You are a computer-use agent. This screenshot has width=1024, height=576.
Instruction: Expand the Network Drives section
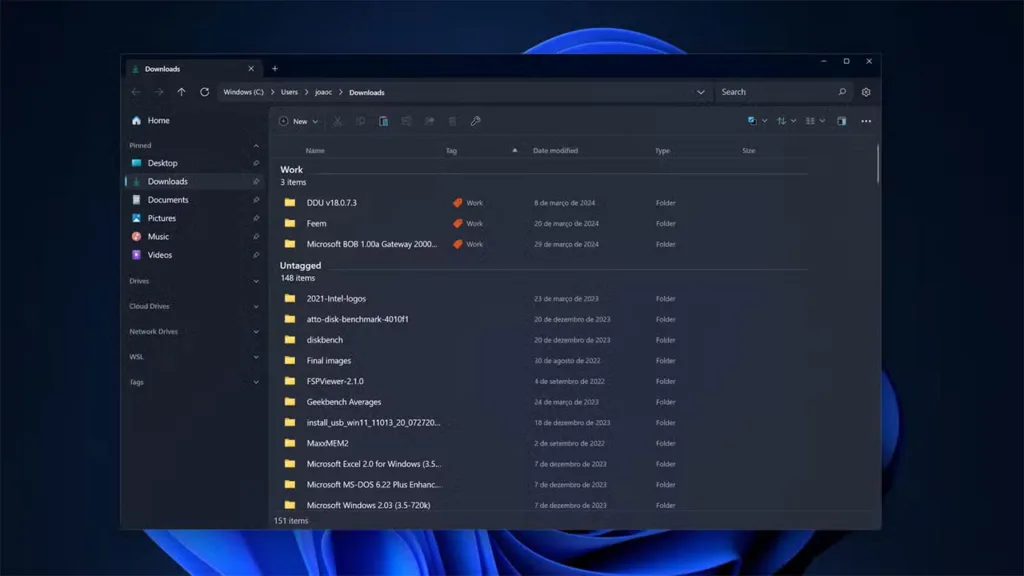256,332
